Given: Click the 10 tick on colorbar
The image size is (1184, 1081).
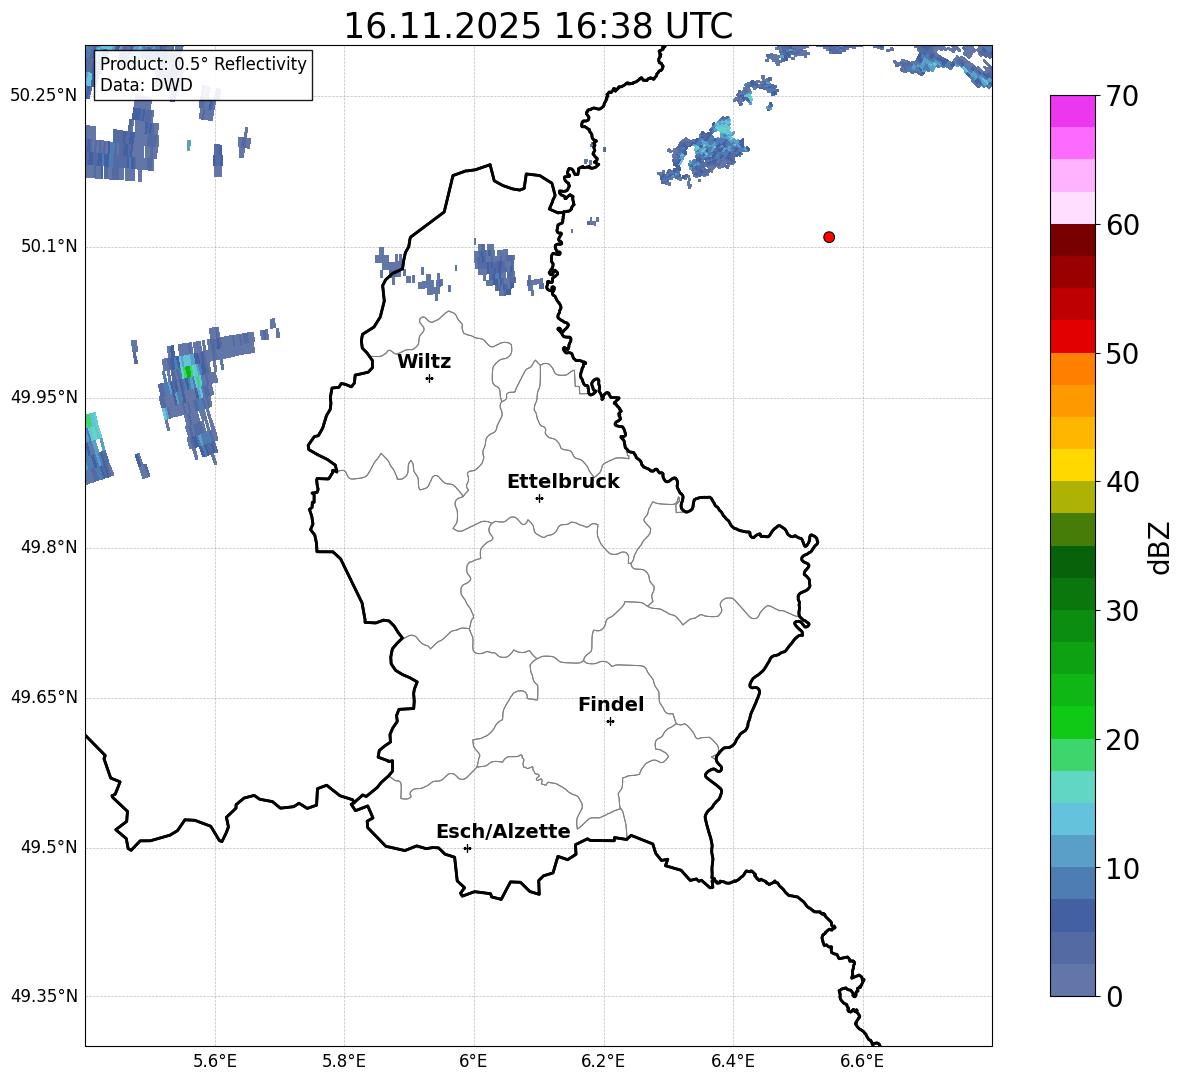Looking at the screenshot, I should pyautogui.click(x=1122, y=868).
